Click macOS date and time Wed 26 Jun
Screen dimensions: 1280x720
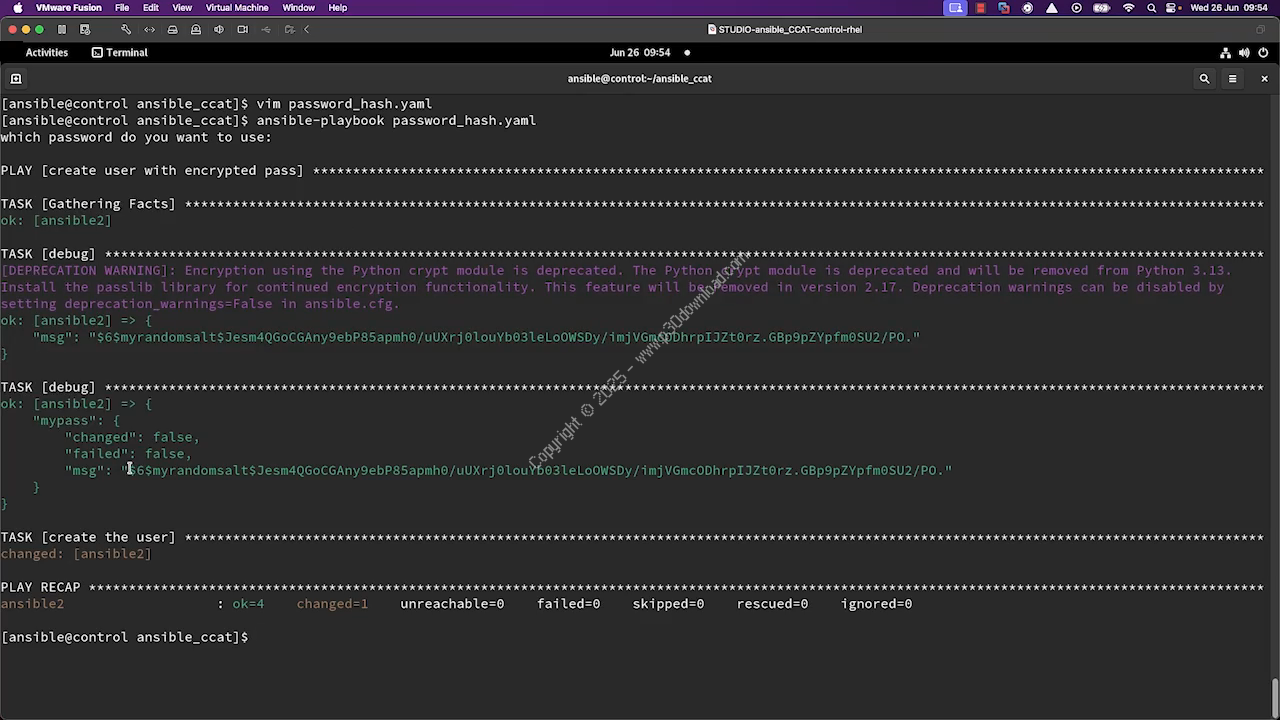1231,8
